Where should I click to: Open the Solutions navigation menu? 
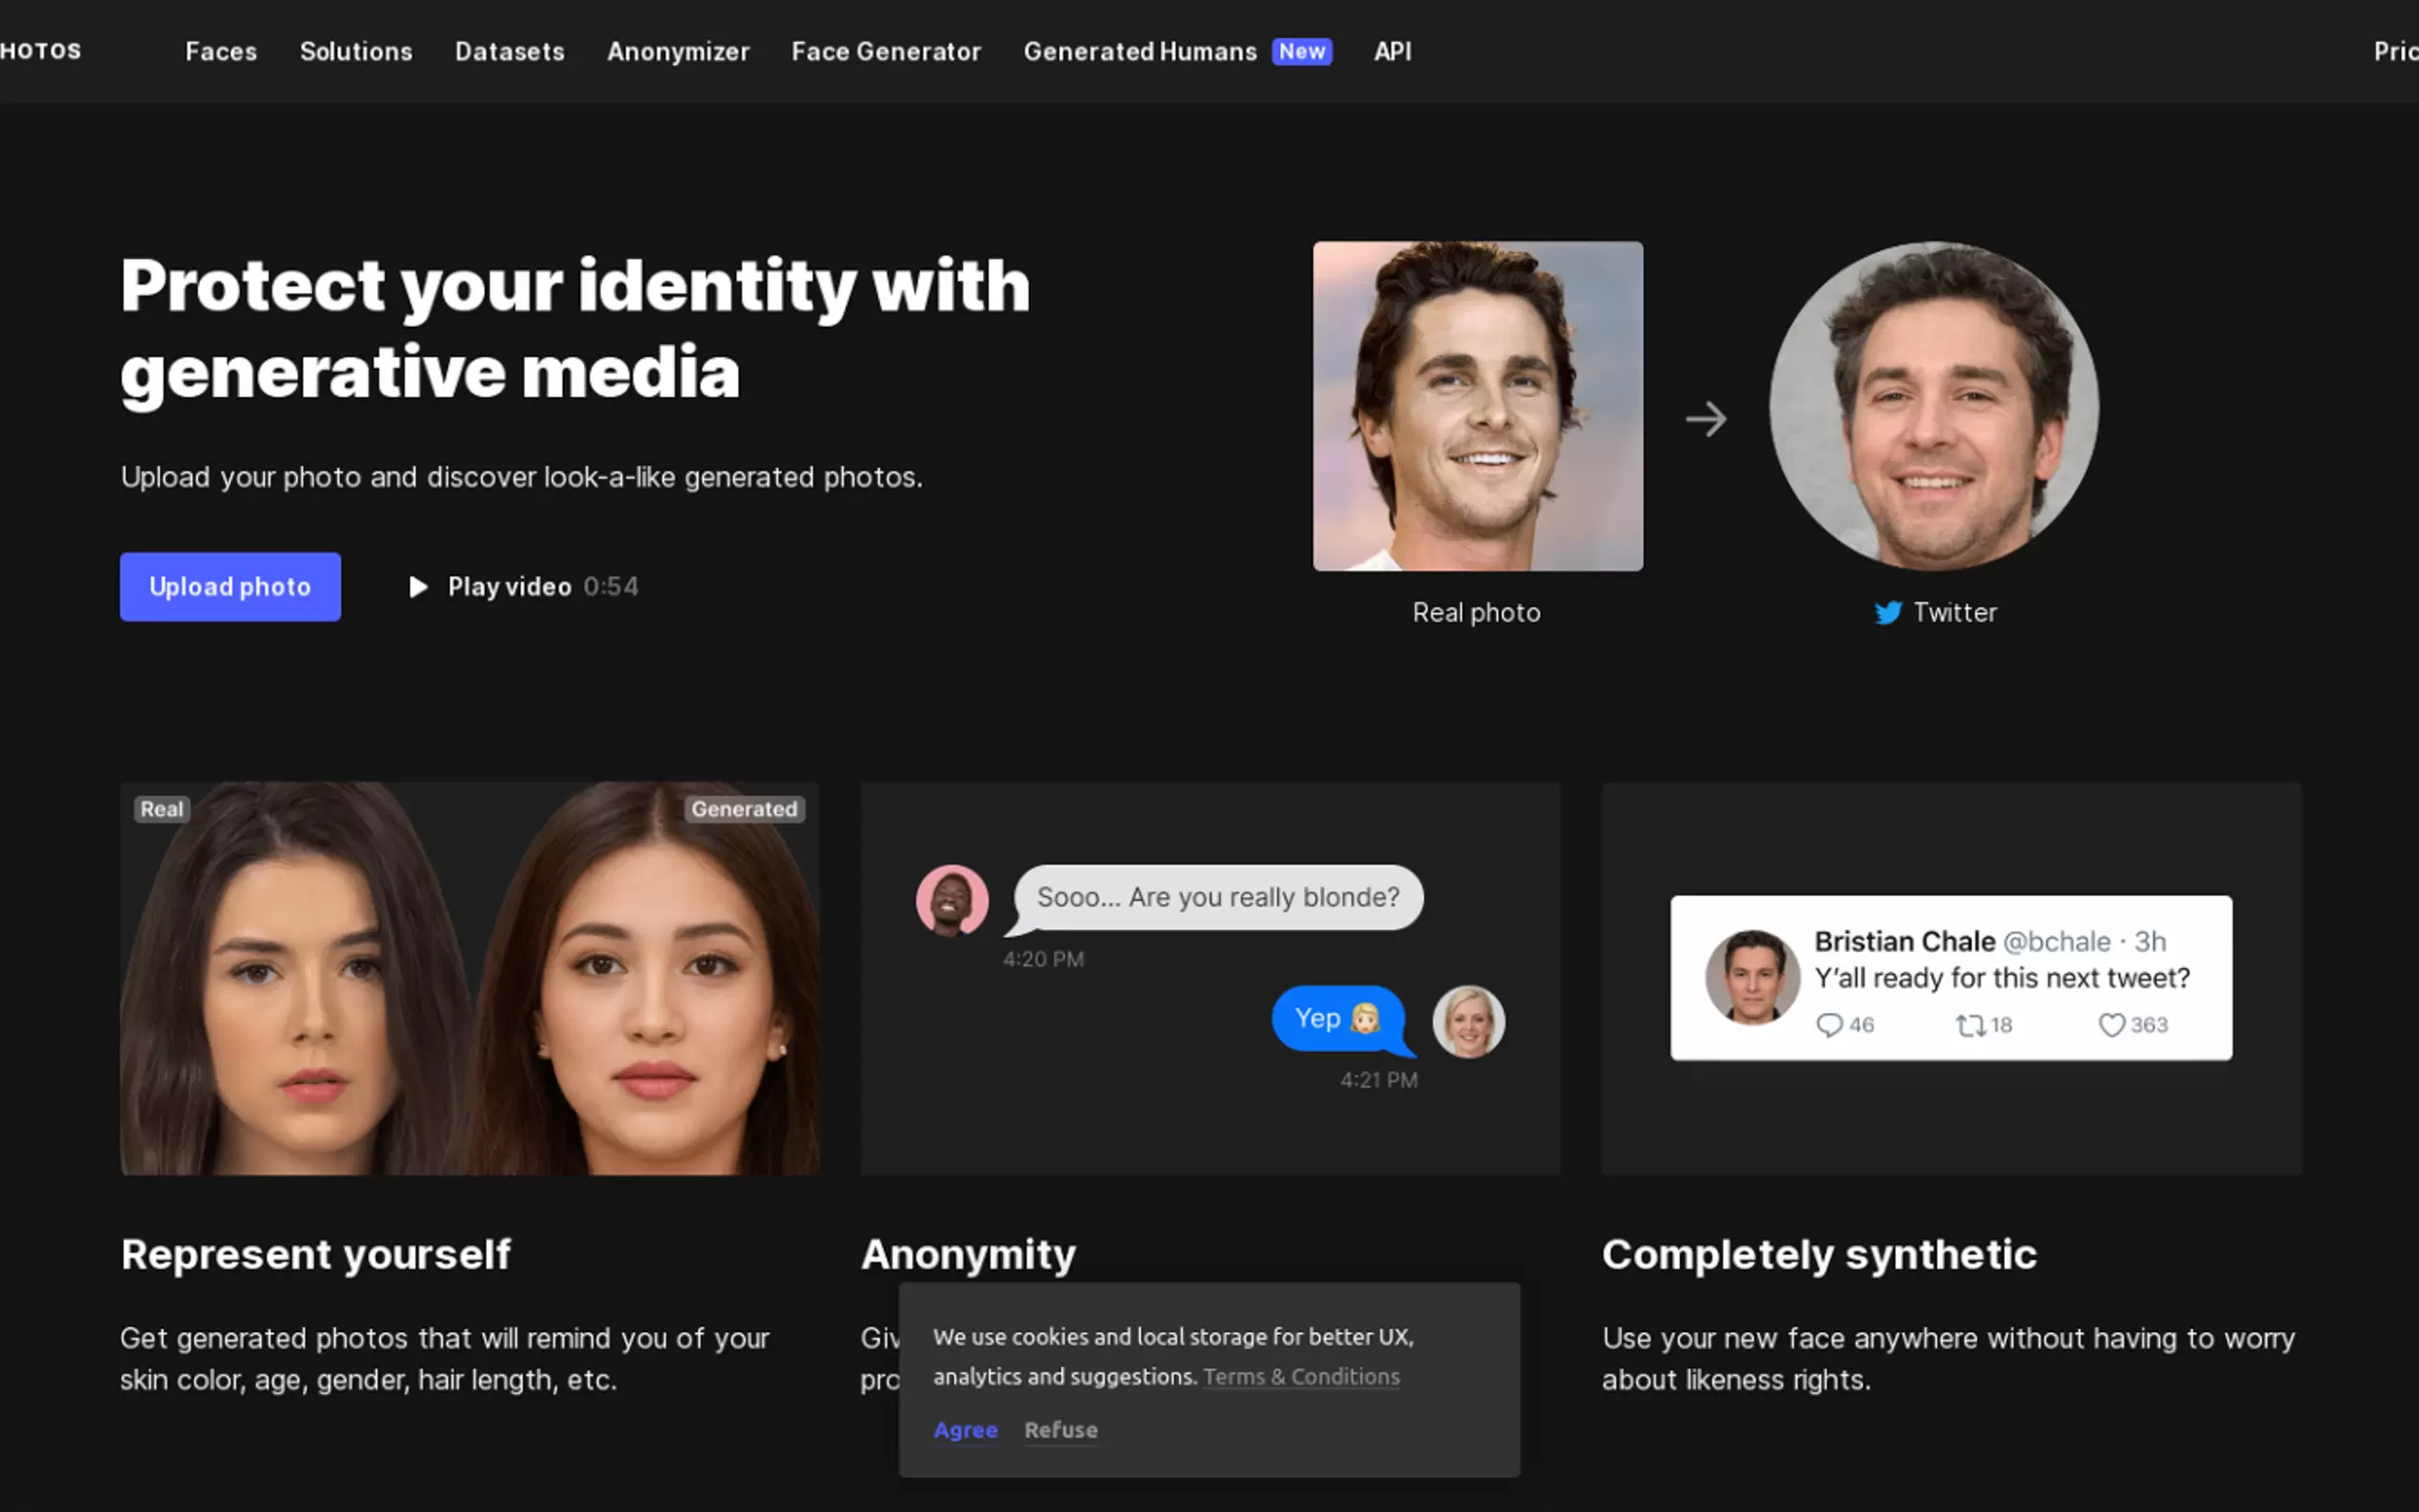(356, 51)
